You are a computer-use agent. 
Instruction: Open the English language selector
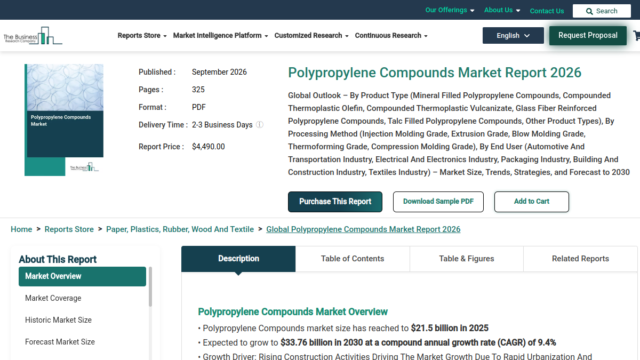click(x=513, y=36)
